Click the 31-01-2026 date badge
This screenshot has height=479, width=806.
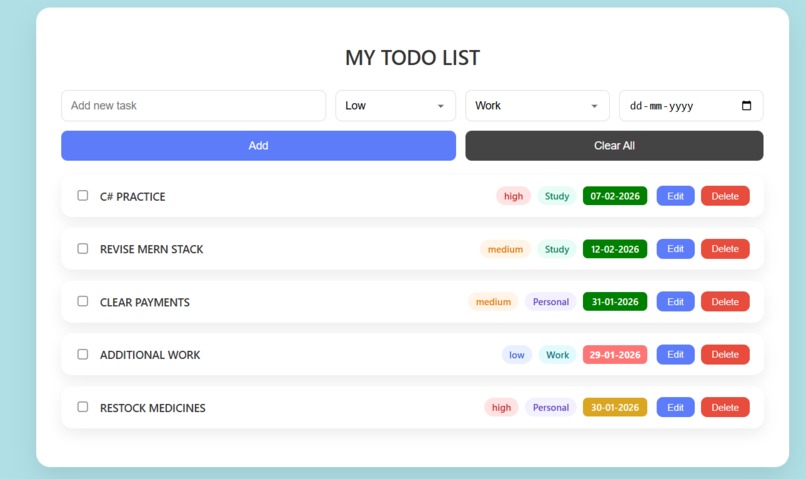pyautogui.click(x=615, y=302)
